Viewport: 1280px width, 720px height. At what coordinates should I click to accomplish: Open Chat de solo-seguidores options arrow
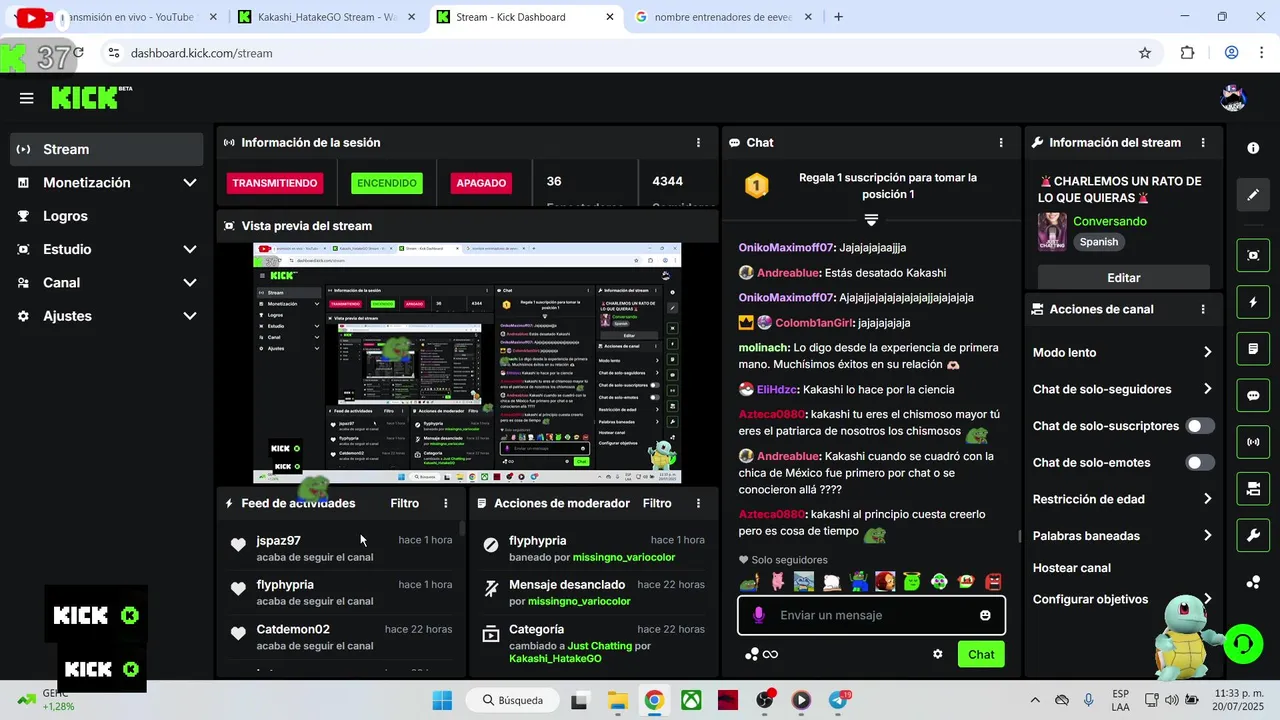pyautogui.click(x=1207, y=389)
